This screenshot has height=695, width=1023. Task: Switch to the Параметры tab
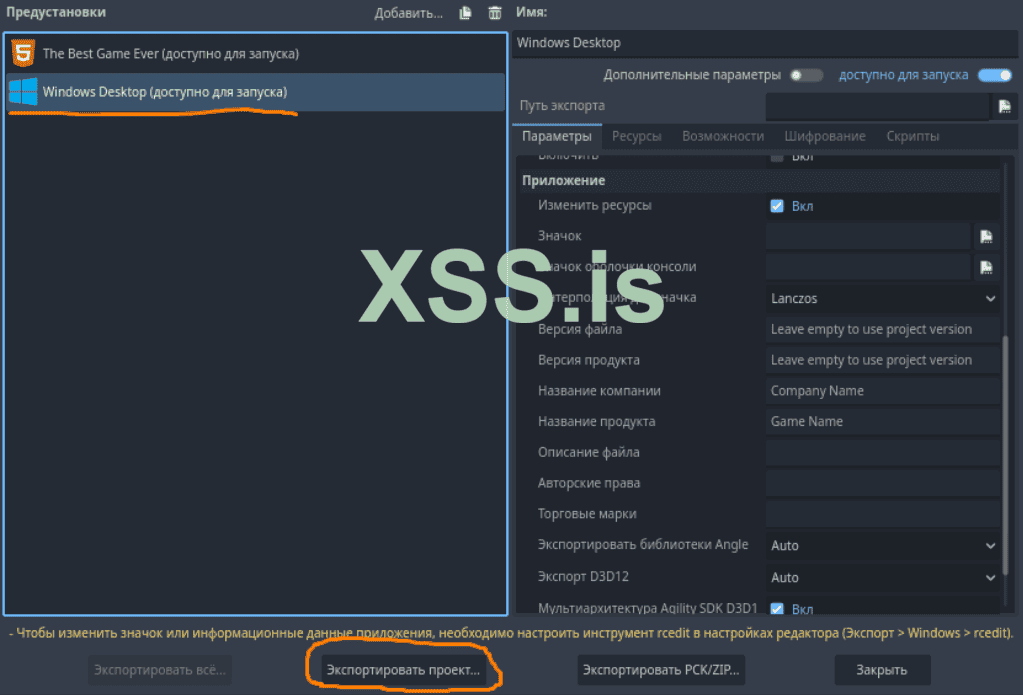pos(557,136)
